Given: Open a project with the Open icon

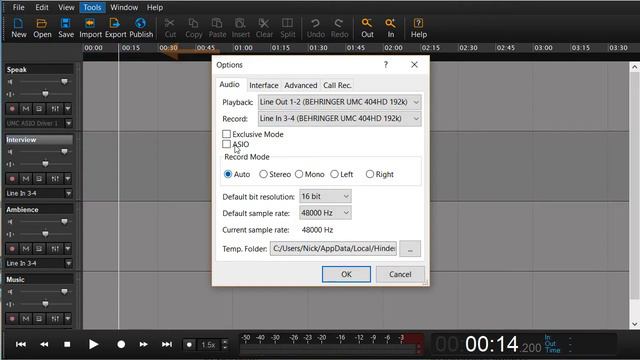Looking at the screenshot, I should point(42,28).
